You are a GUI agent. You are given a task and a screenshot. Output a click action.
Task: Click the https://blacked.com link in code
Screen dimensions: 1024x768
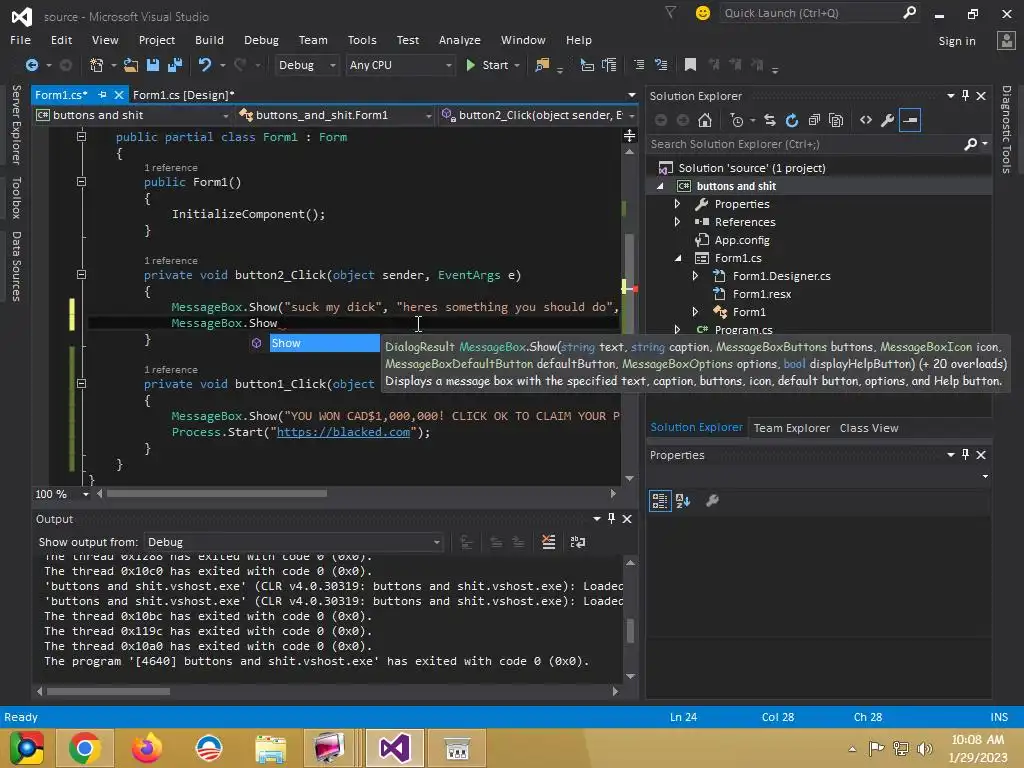344,432
